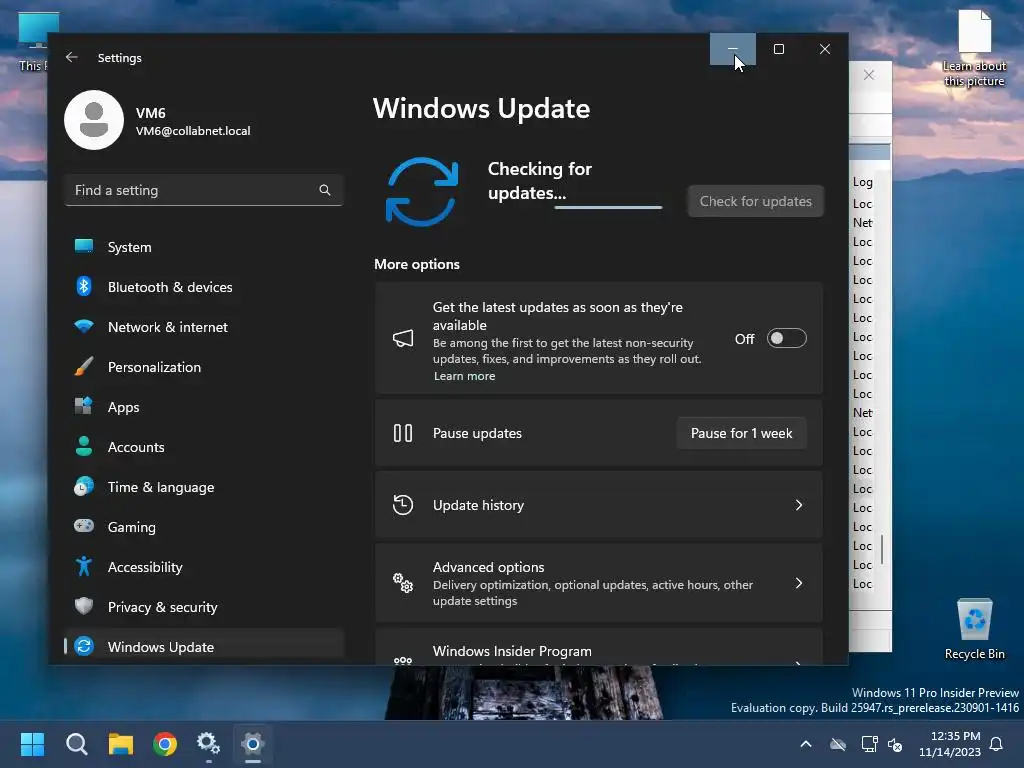Open the VM6 account profile picture
The image size is (1024, 768).
coord(94,120)
